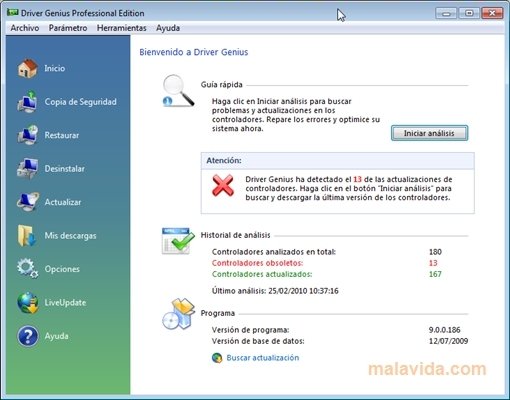The height and width of the screenshot is (400, 510).
Task: Click the Historial de análisis calendar icon
Action: pos(178,241)
